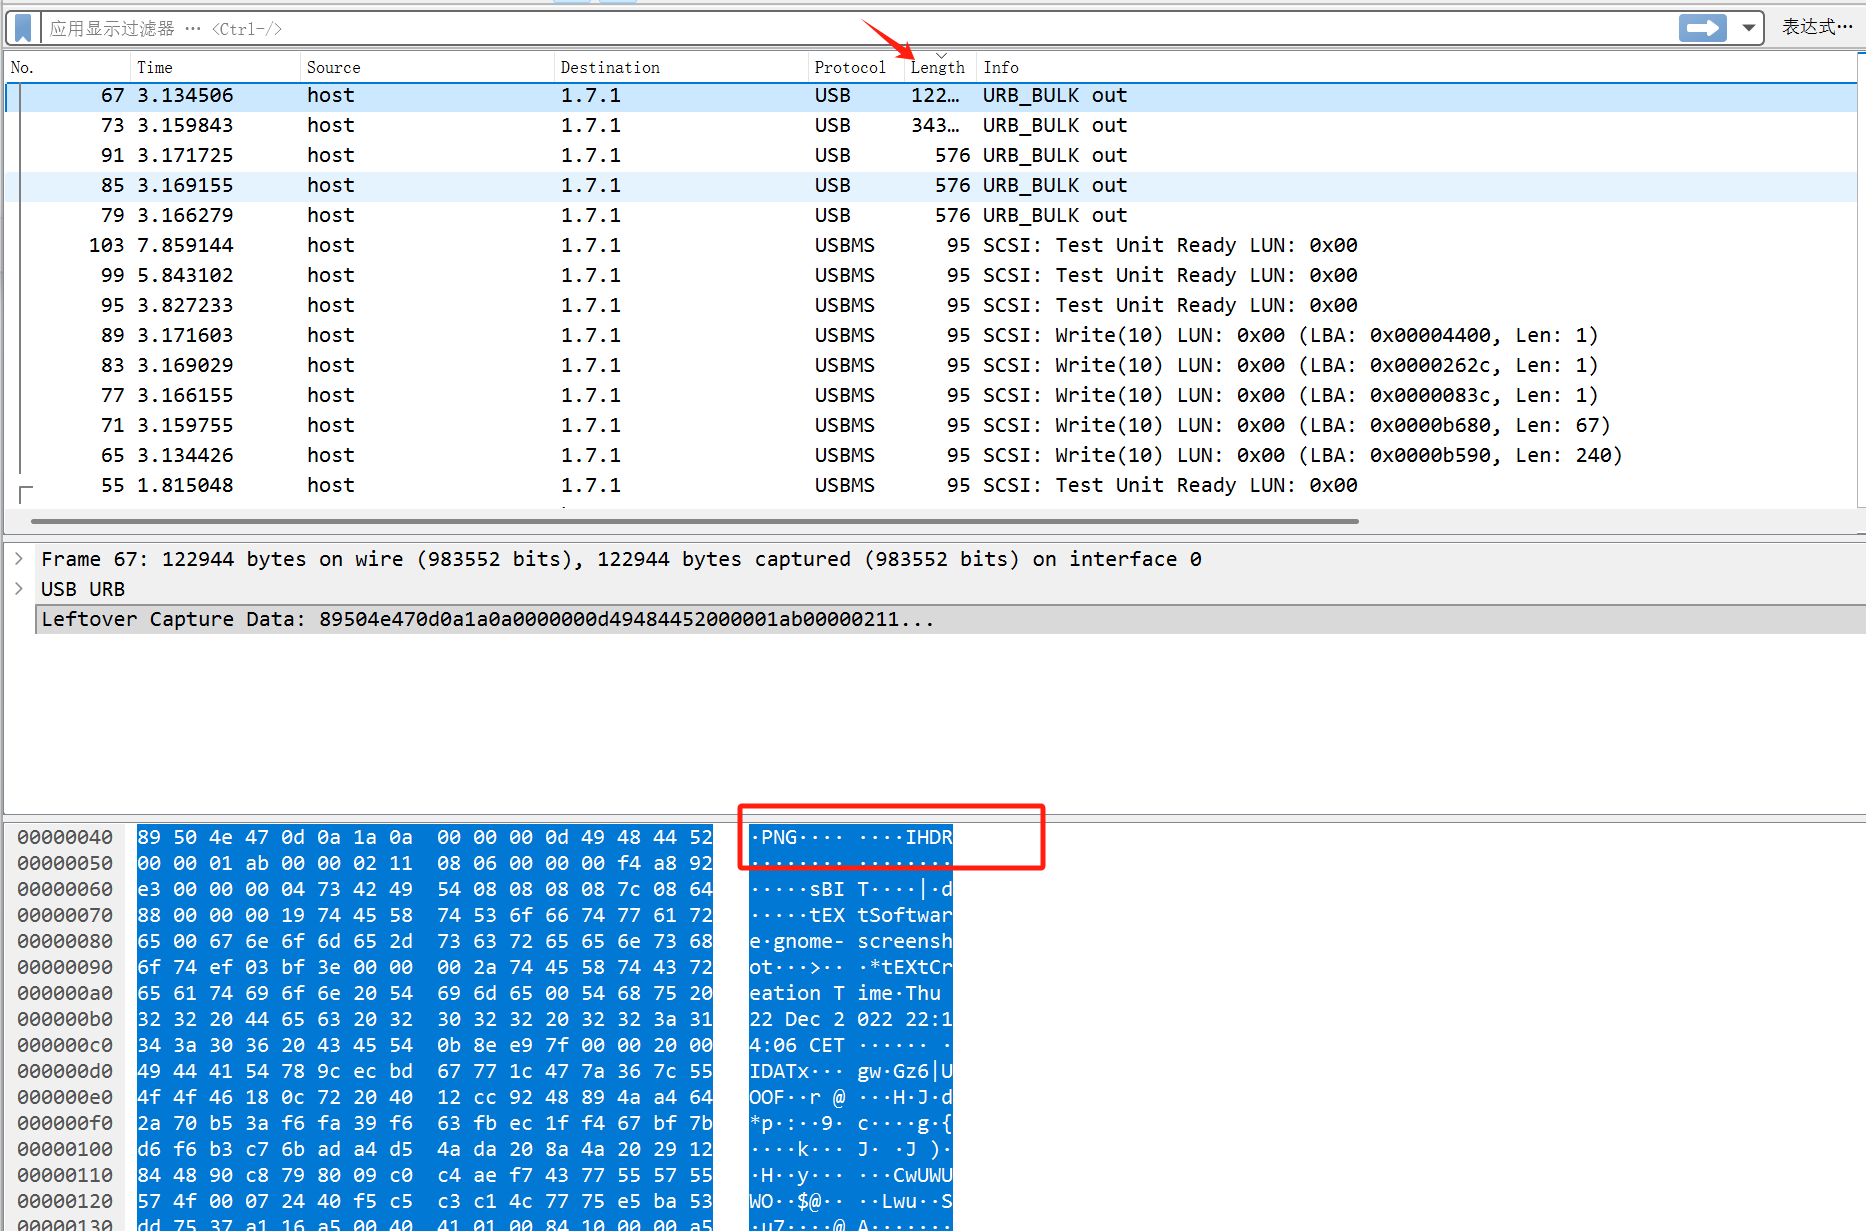Sort packets by Length column header
This screenshot has height=1231, width=1866.
point(940,67)
